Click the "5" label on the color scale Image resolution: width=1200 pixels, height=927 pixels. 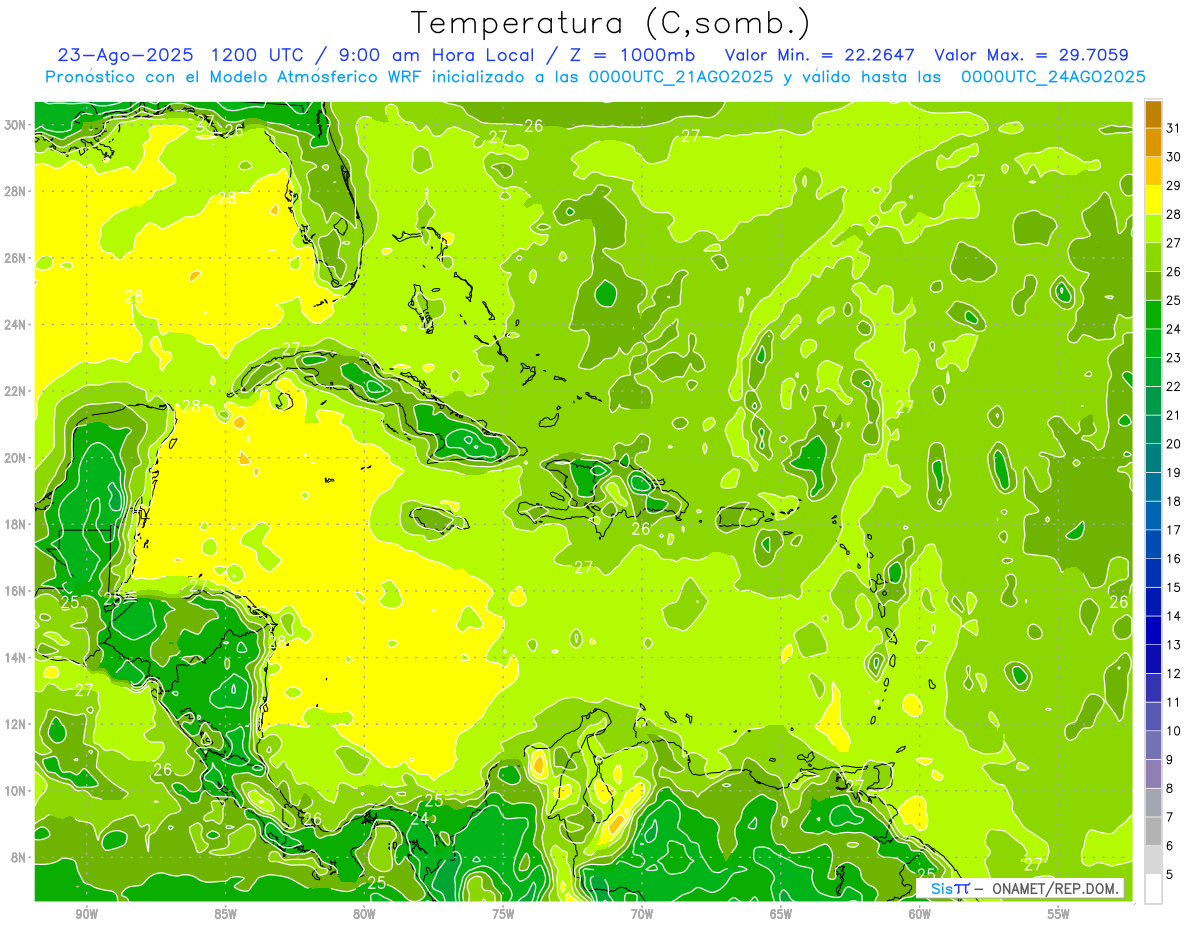point(1170,875)
